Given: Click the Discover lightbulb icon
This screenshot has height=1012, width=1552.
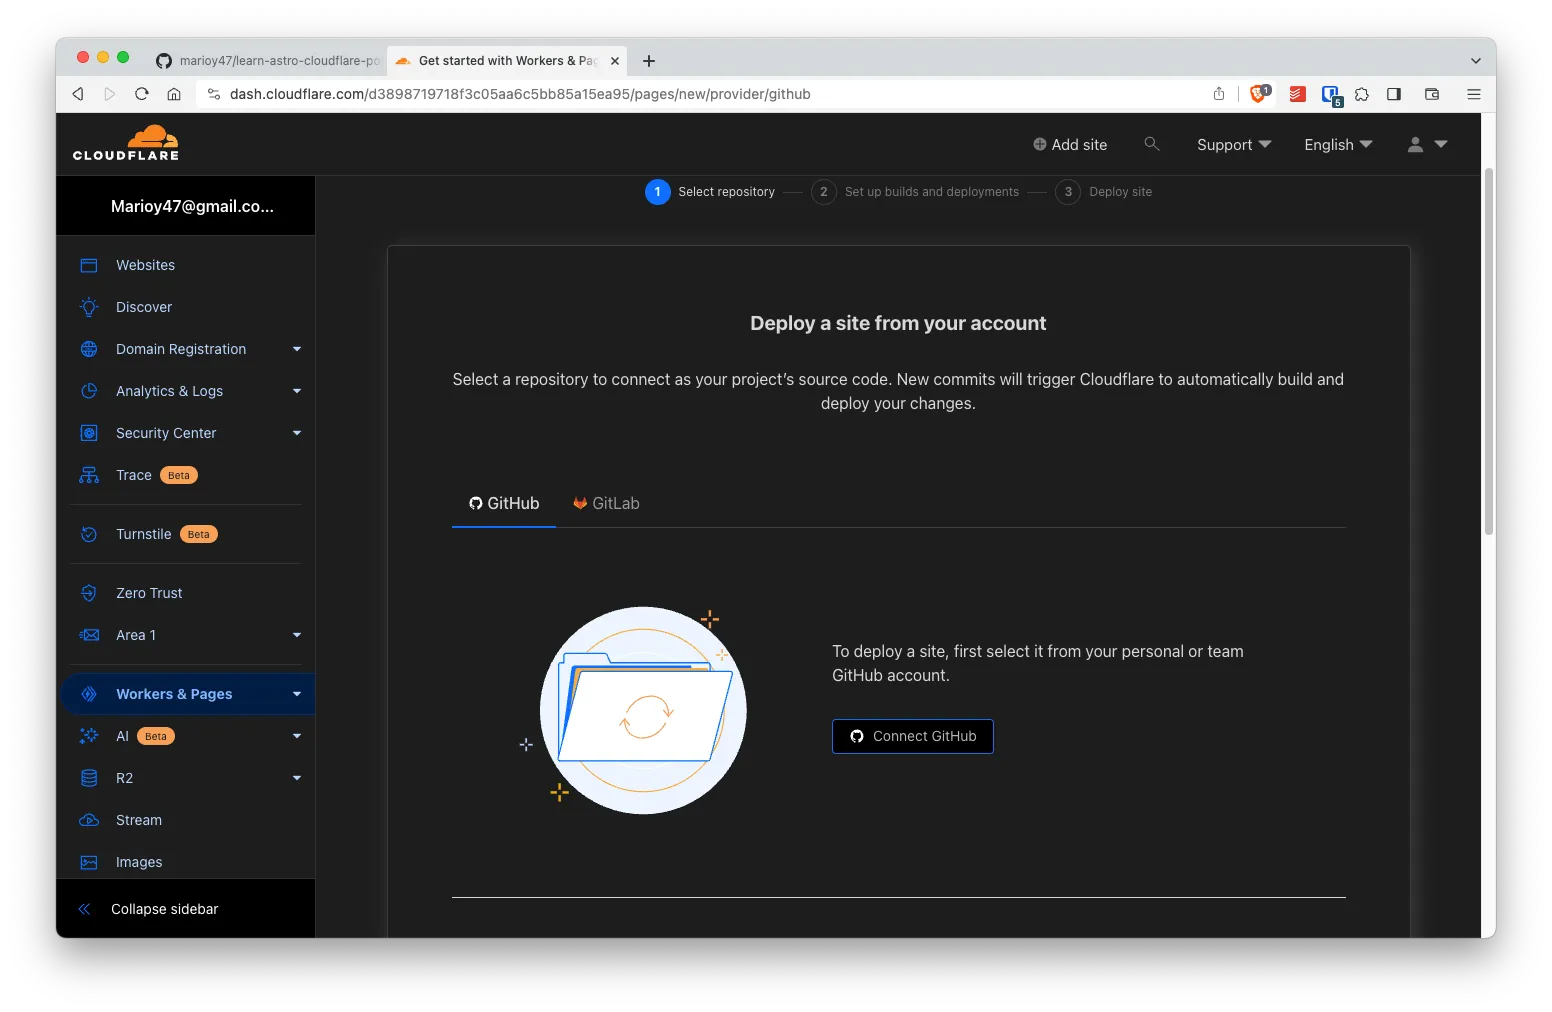Looking at the screenshot, I should (89, 307).
